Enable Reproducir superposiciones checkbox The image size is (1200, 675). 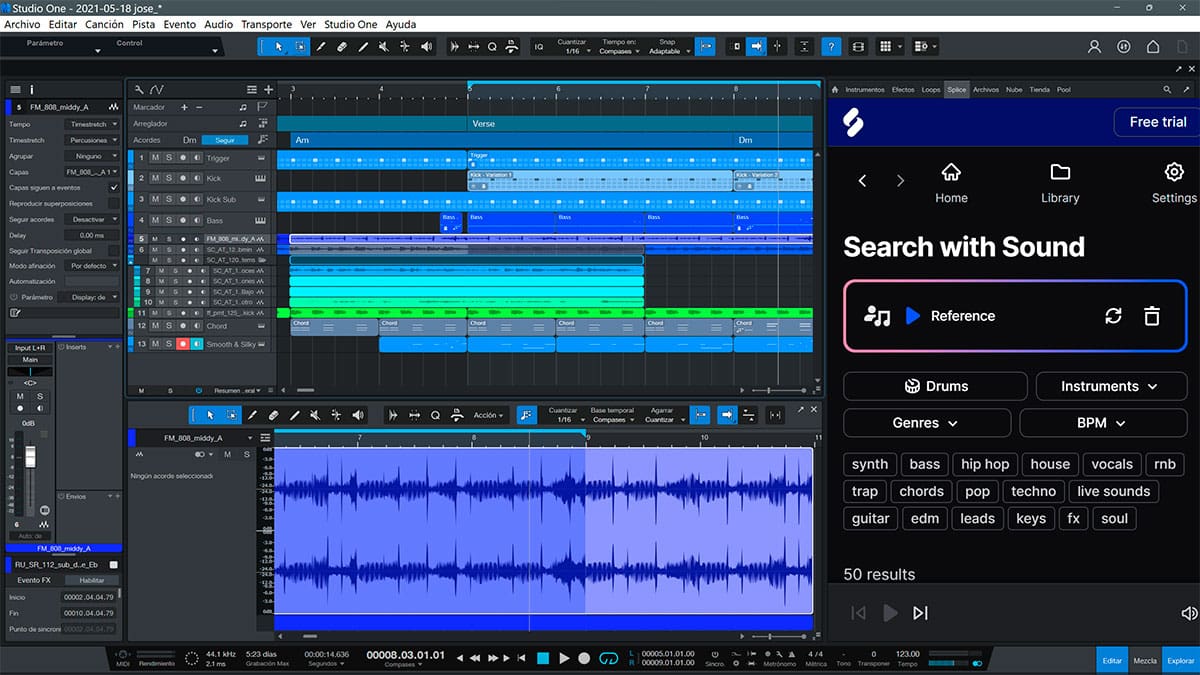point(113,203)
